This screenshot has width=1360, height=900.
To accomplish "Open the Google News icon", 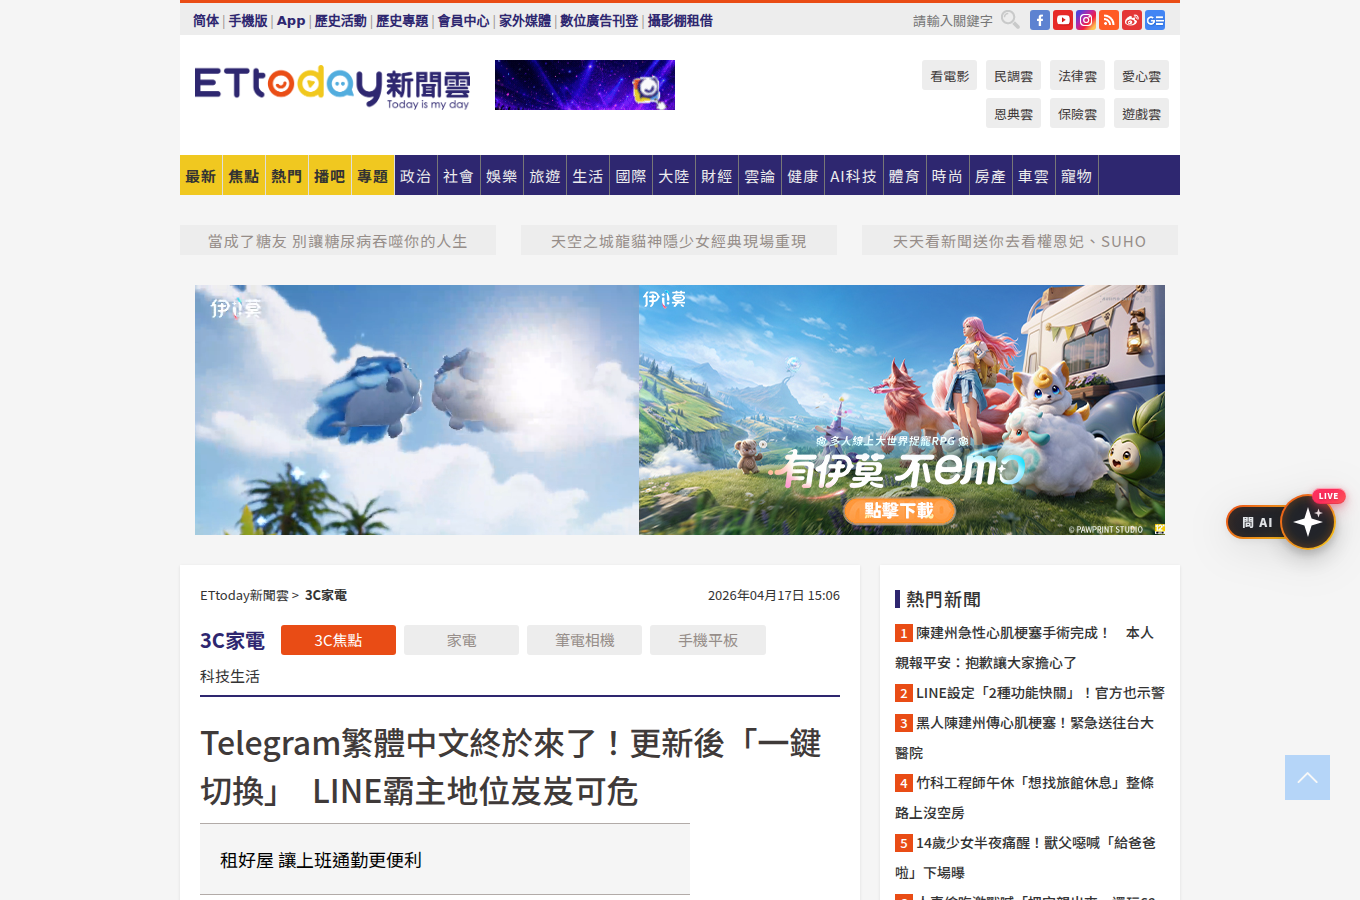I will [x=1155, y=20].
